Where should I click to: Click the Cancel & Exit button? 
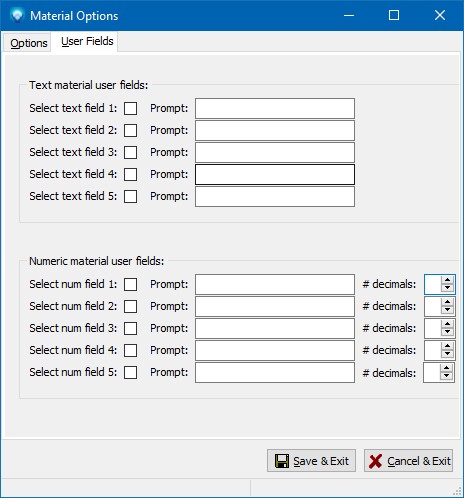[x=408, y=461]
